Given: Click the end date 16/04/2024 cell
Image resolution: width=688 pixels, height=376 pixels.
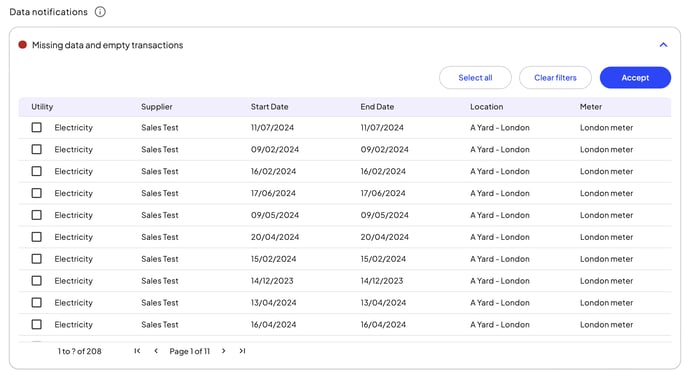Looking at the screenshot, I should point(383,325).
